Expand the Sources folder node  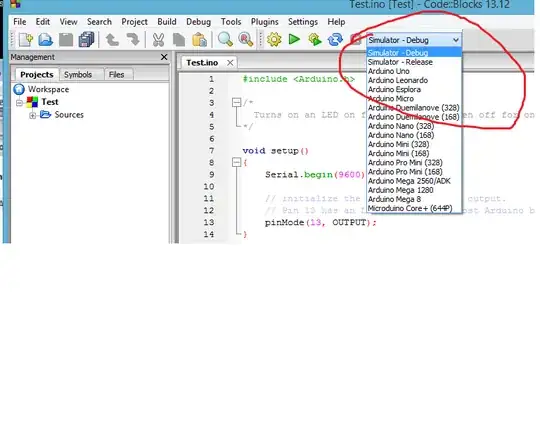coord(32,115)
